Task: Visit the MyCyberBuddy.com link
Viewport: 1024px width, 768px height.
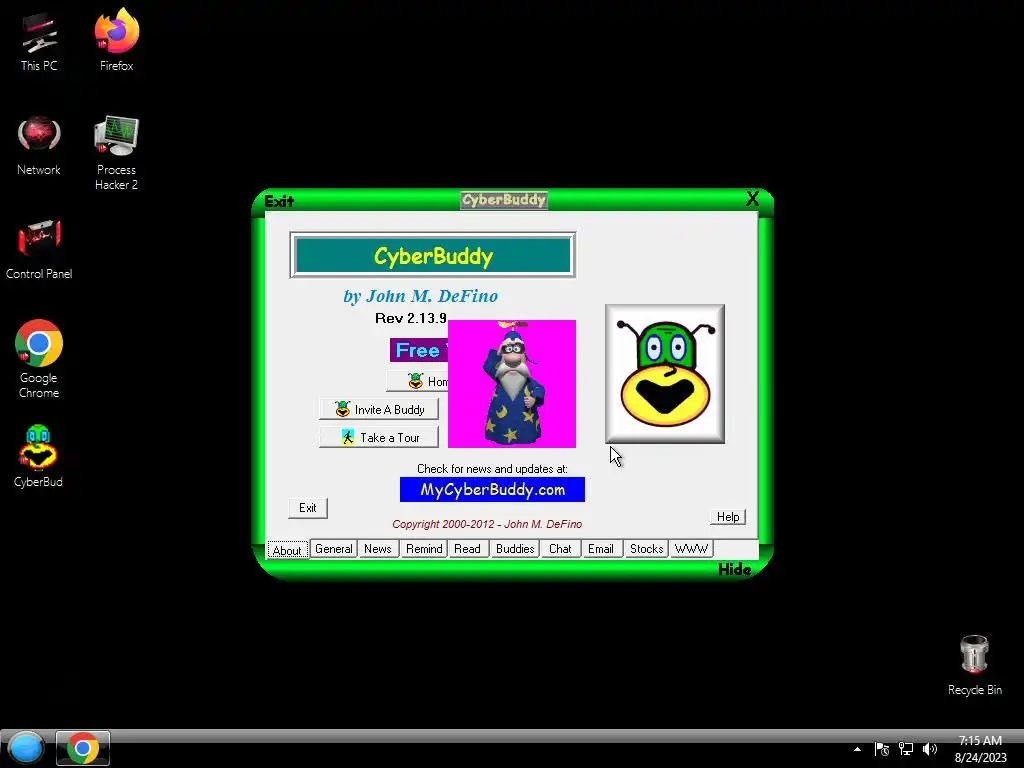Action: pyautogui.click(x=492, y=490)
